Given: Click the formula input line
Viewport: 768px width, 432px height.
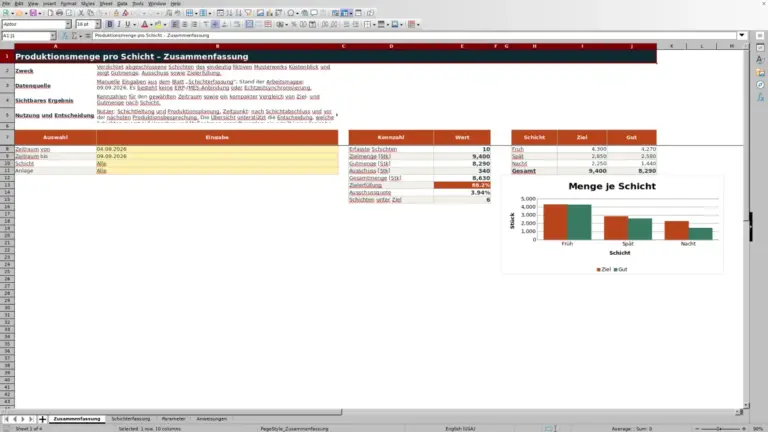Looking at the screenshot, I should pos(414,35).
